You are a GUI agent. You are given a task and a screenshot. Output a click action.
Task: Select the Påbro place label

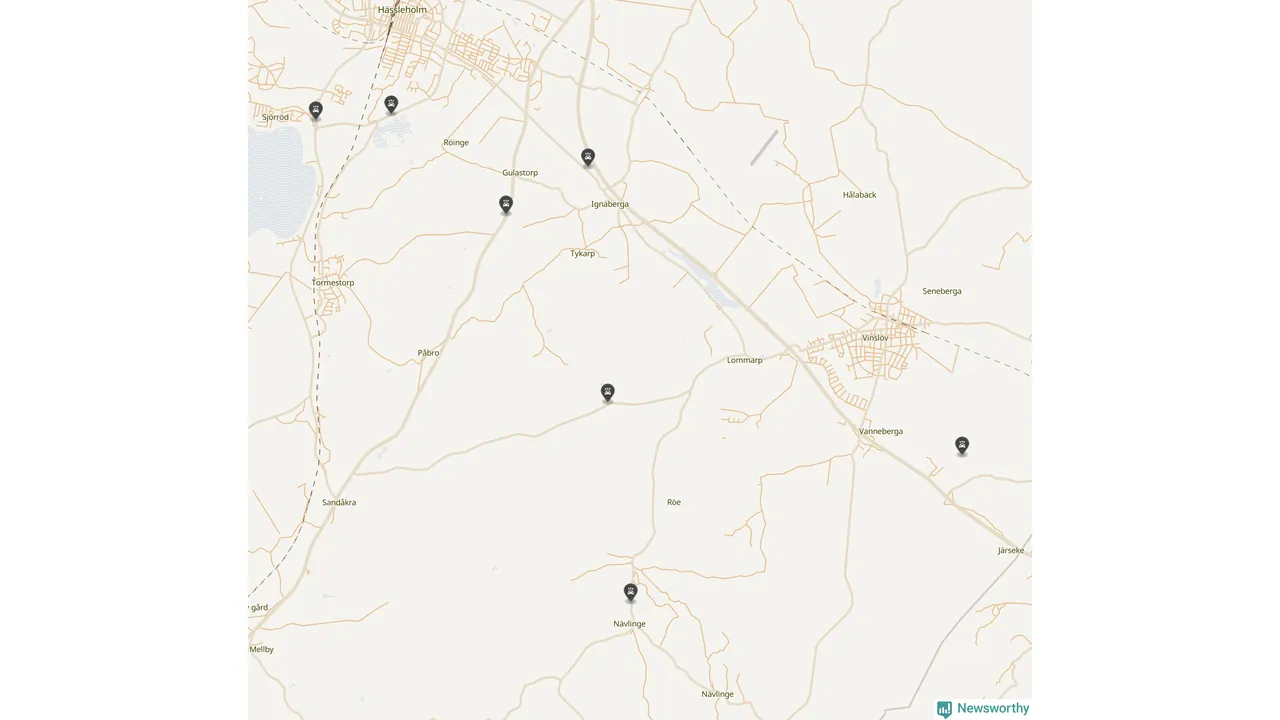click(428, 353)
